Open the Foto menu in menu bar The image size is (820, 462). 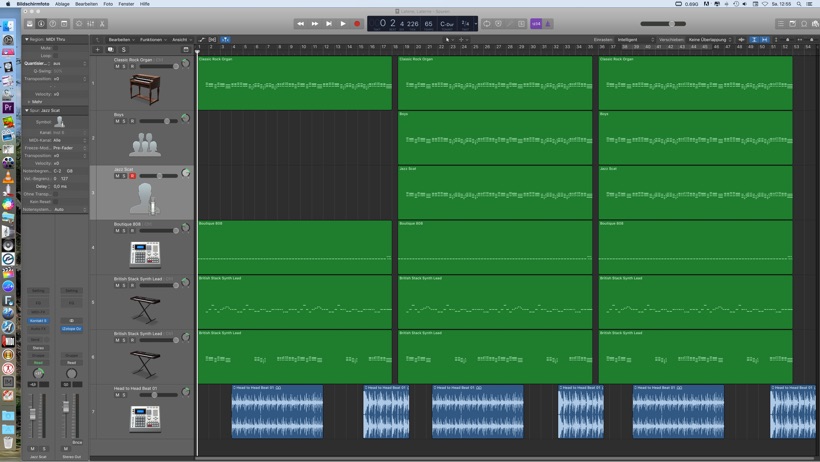[x=108, y=4]
